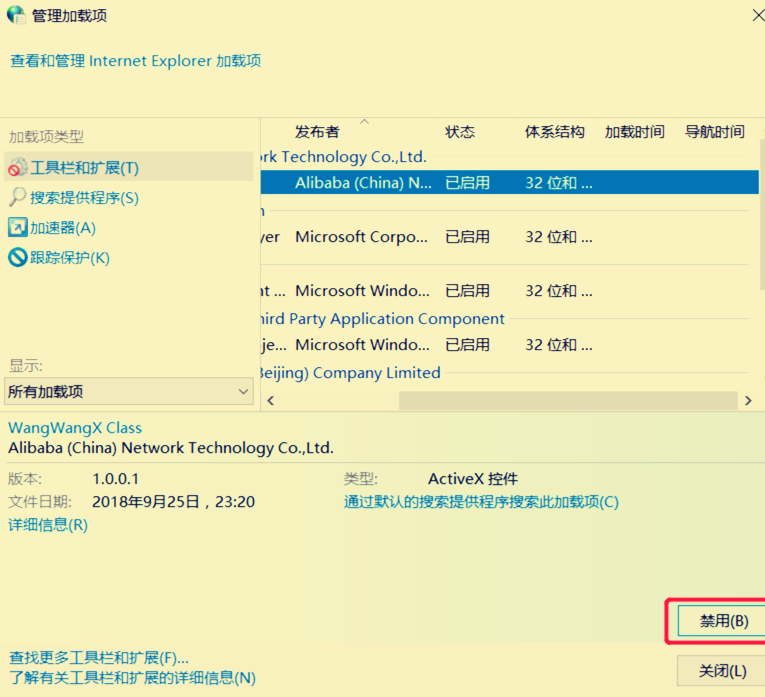The width and height of the screenshot is (765, 697).
Task: Select the Alibaba (China) N... add-on row
Action: [x=509, y=182]
